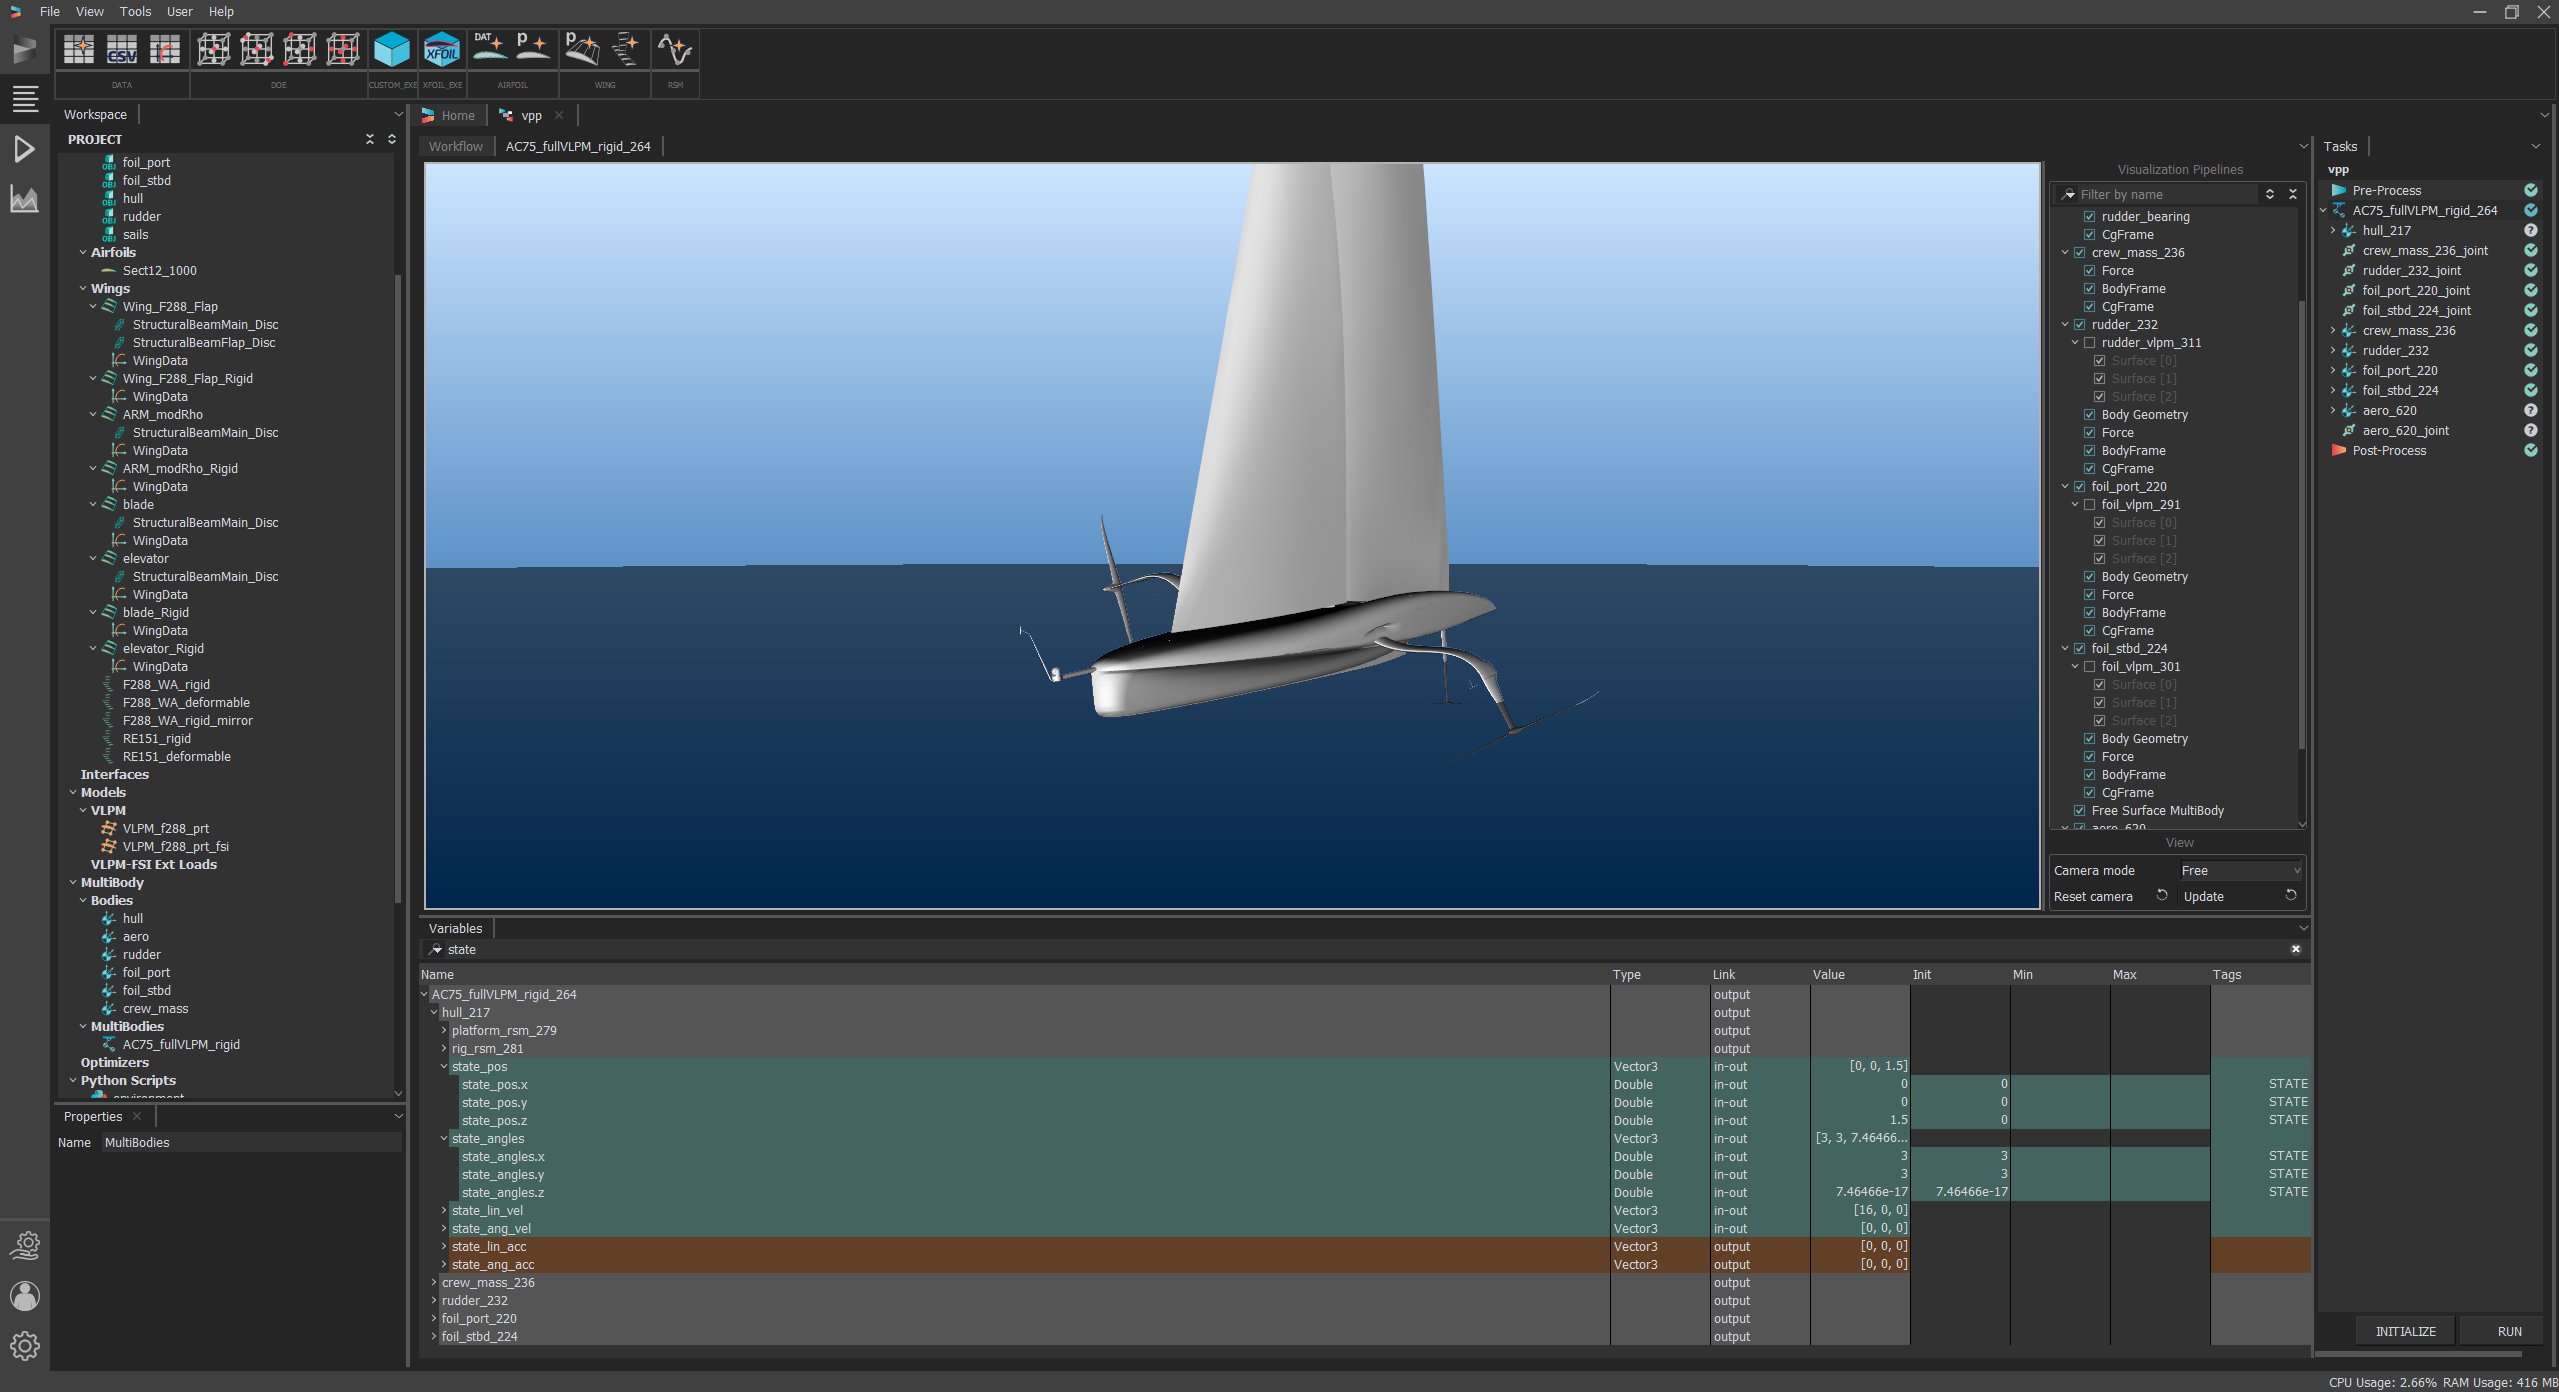Enable the foil_vlpm_301 checkbox

2089,666
